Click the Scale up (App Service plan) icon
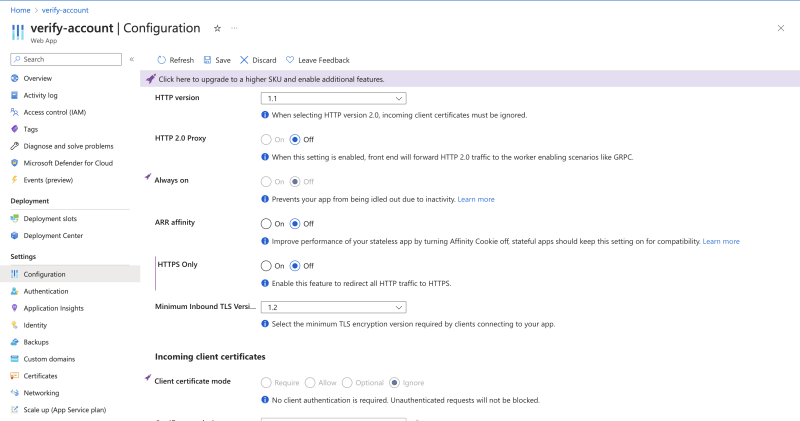 pos(14,409)
